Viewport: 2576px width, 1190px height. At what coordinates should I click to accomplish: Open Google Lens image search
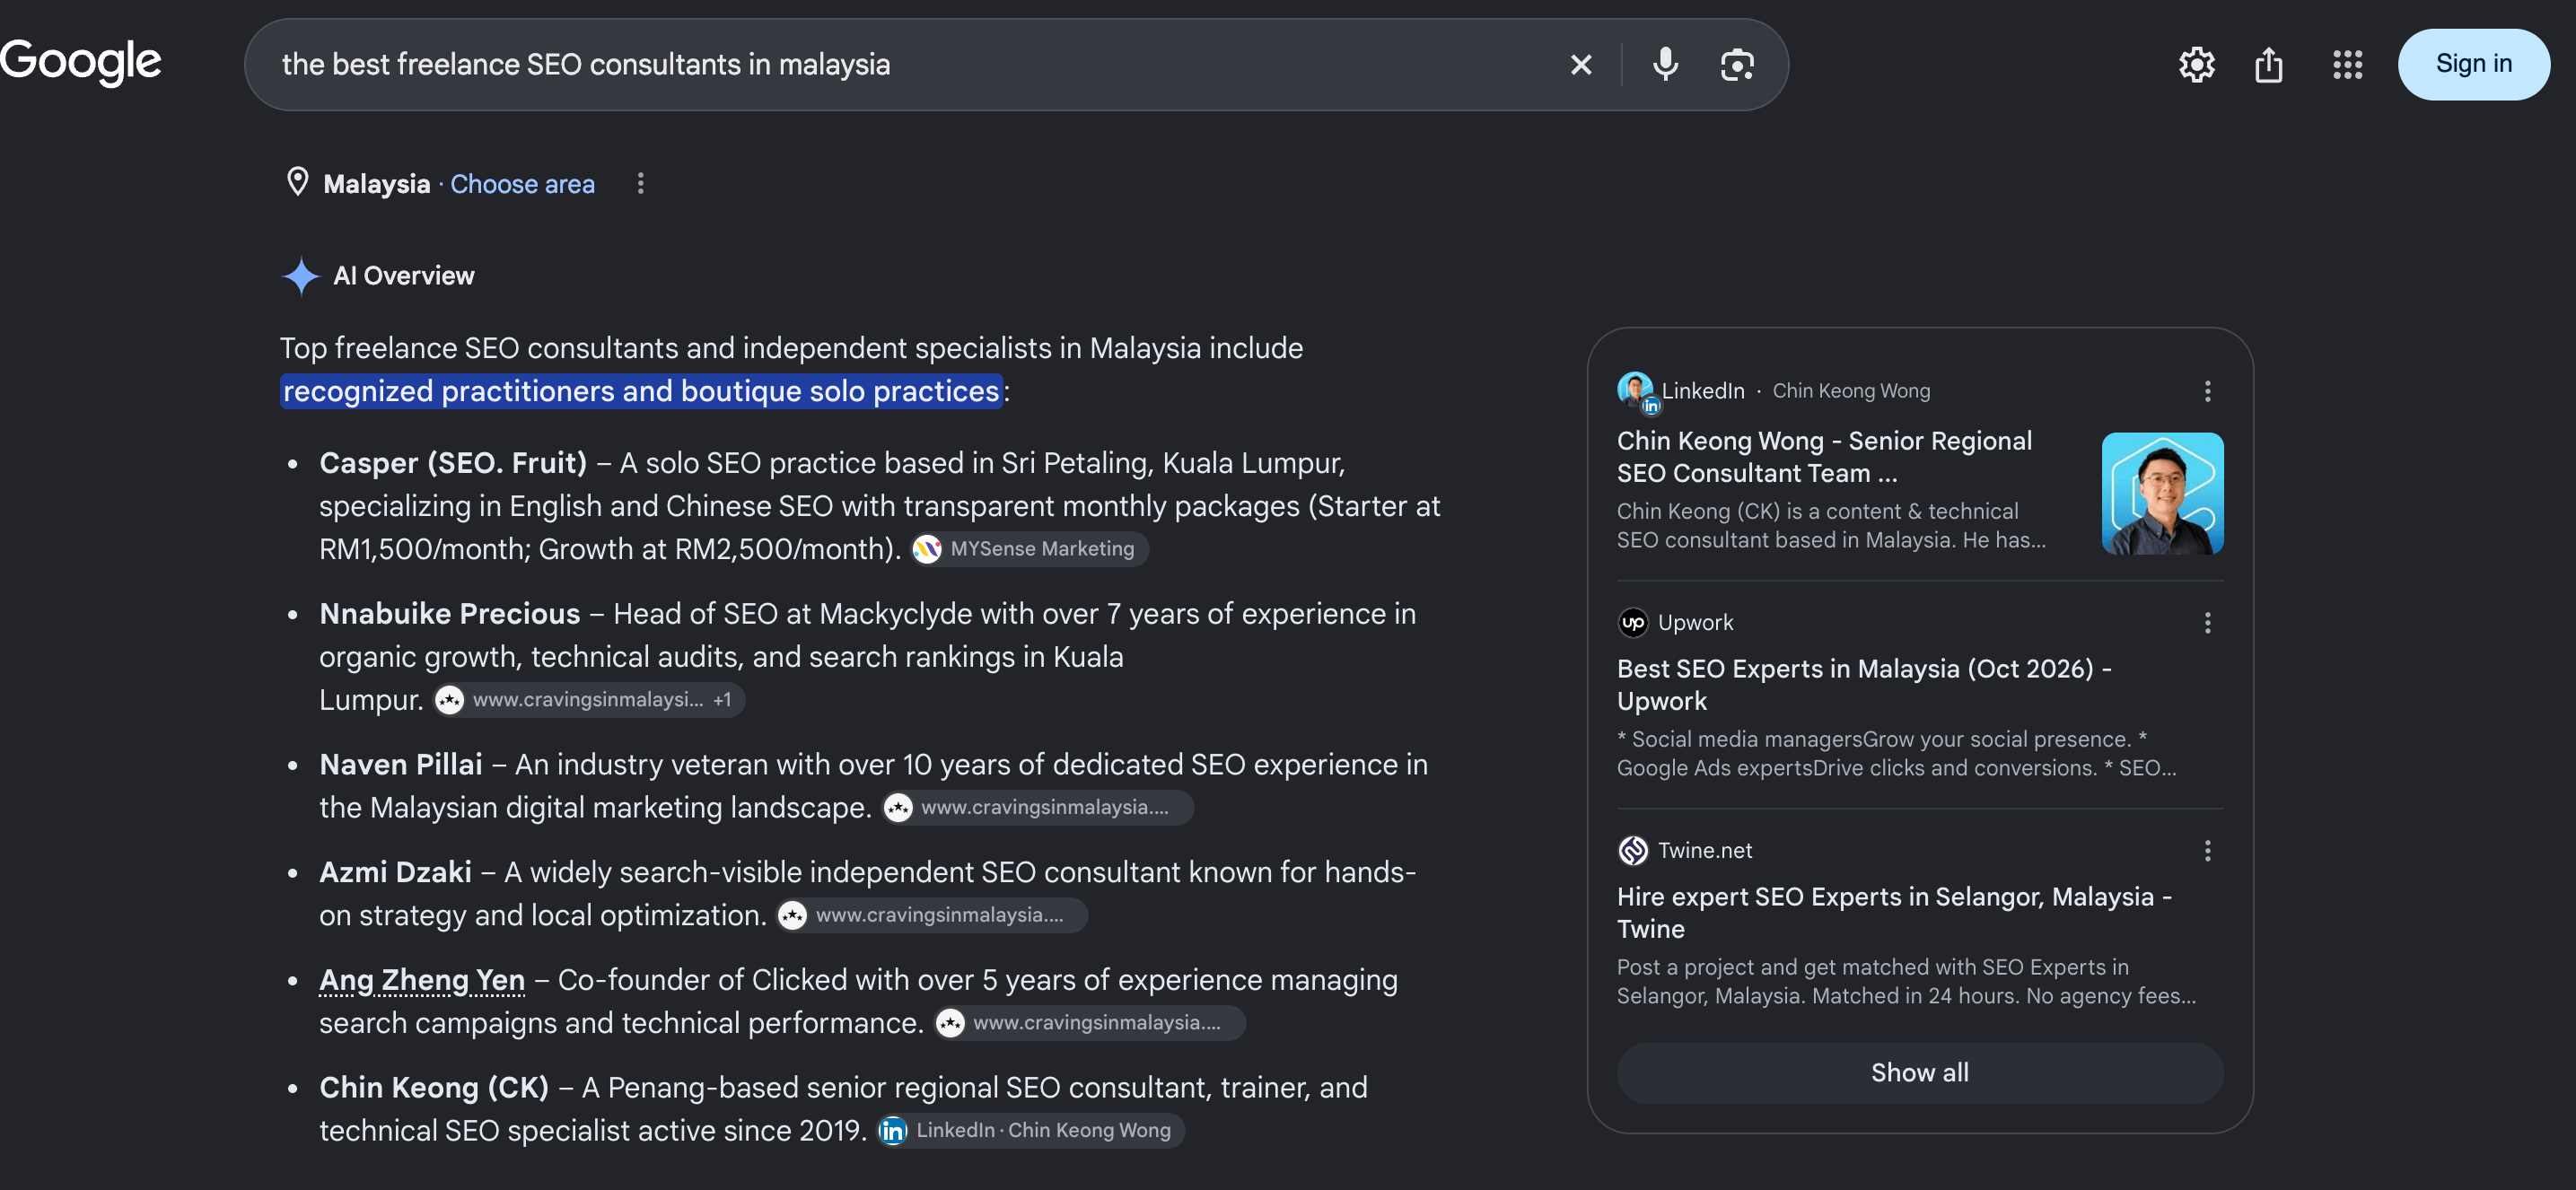click(x=1737, y=65)
